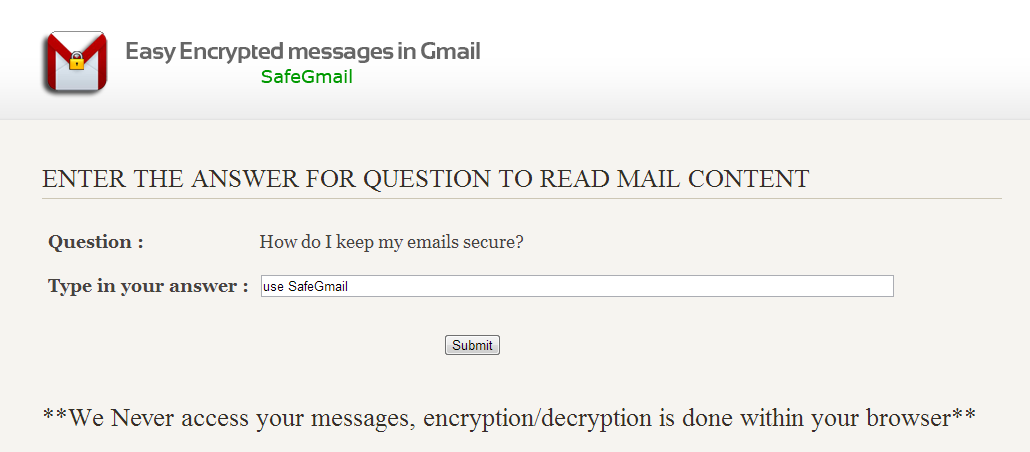Viewport: 1030px width, 452px height.
Task: Click the word "Easy" in the header title
Action: [150, 52]
